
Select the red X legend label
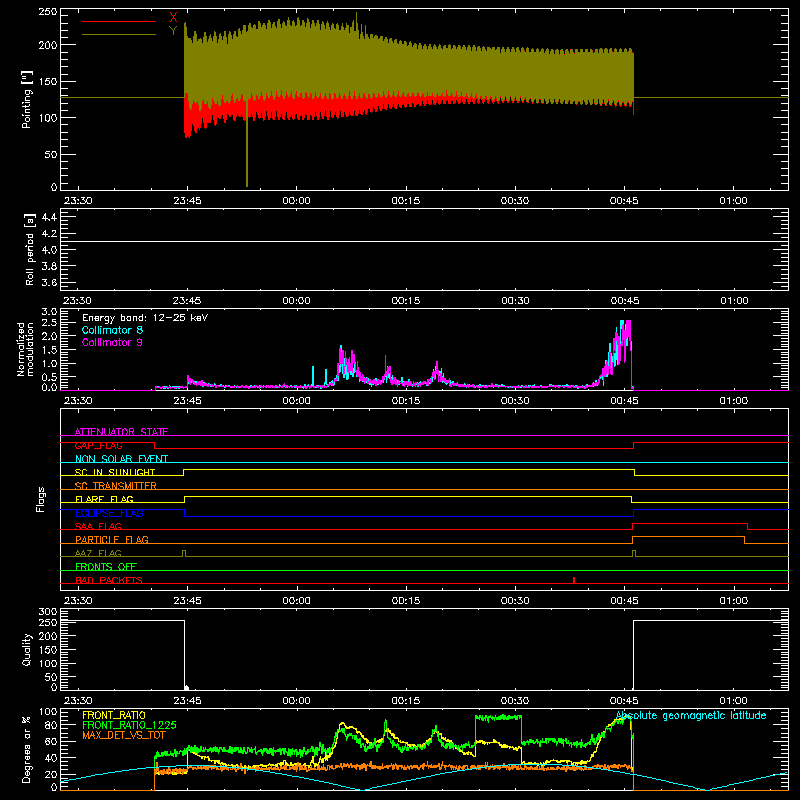point(173,18)
